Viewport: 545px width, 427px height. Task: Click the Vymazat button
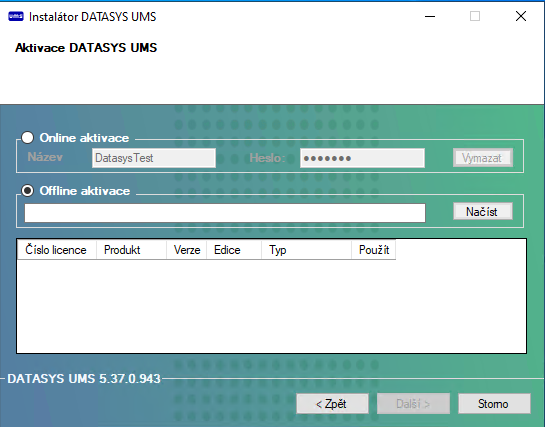pyautogui.click(x=483, y=158)
